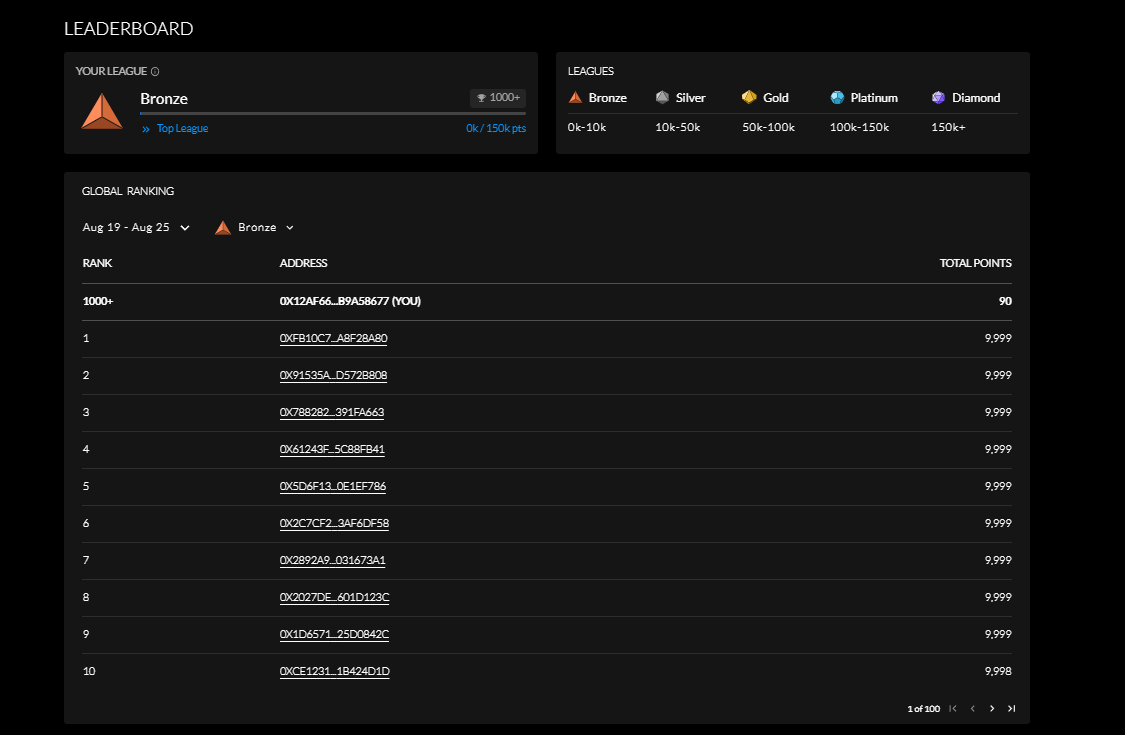Click the 100k-150k Platinum range

coord(860,127)
